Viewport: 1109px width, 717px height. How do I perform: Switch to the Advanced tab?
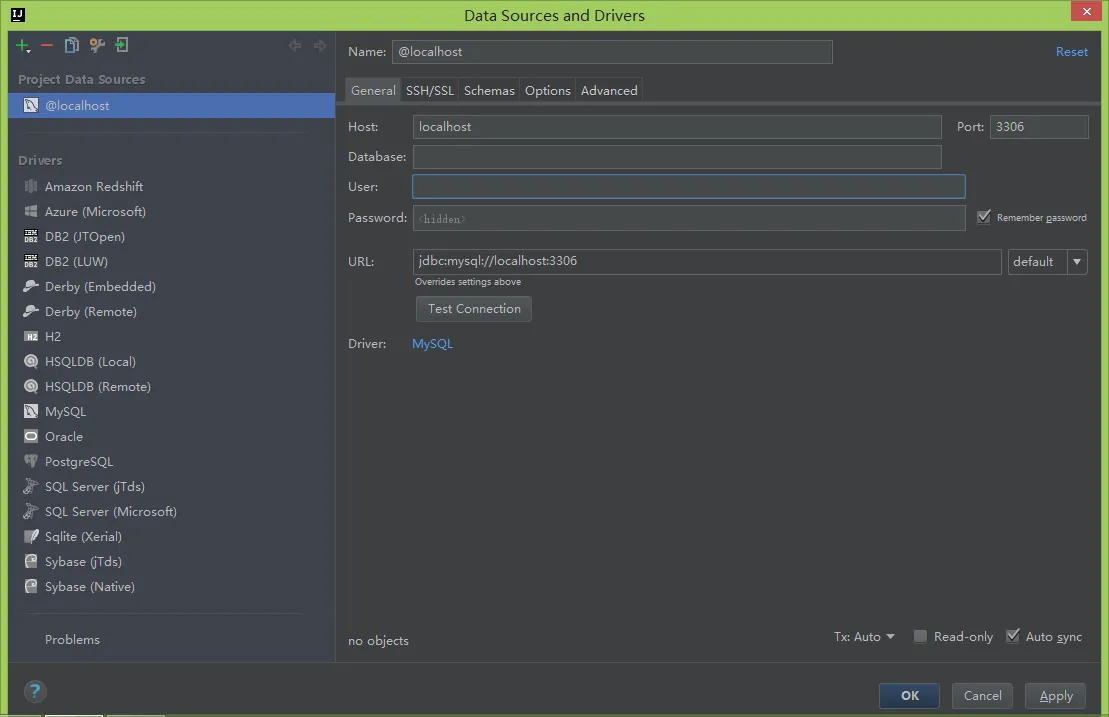609,91
